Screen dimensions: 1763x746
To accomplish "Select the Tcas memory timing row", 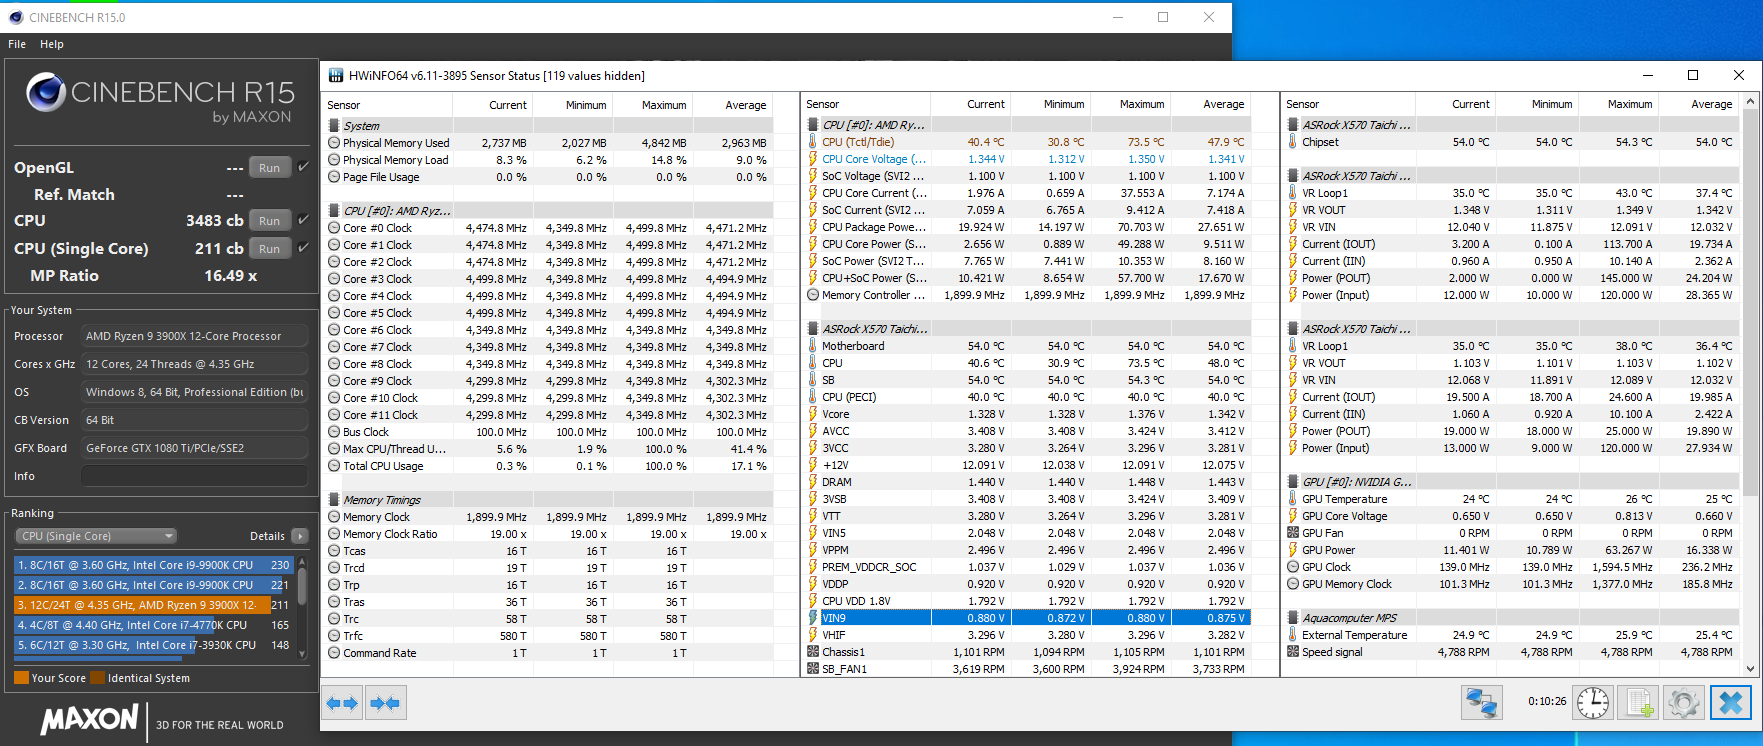I will tap(549, 551).
